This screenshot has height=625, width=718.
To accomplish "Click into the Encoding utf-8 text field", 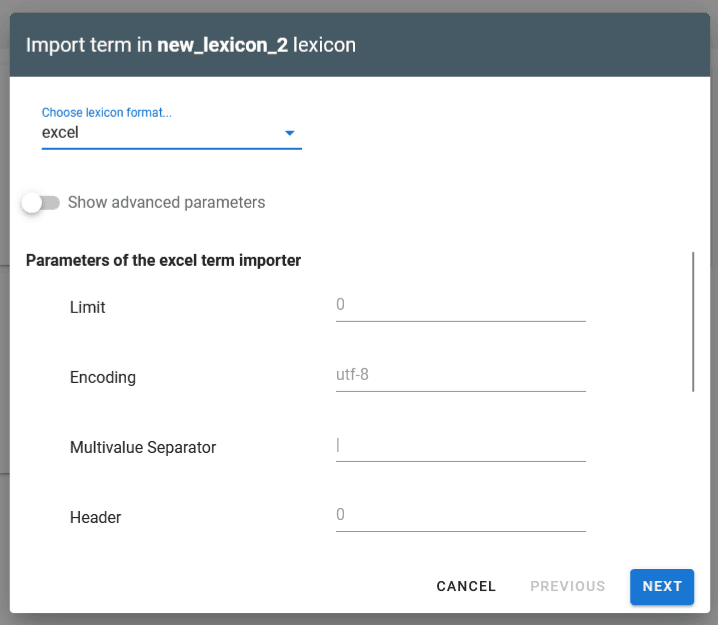I will coord(460,376).
